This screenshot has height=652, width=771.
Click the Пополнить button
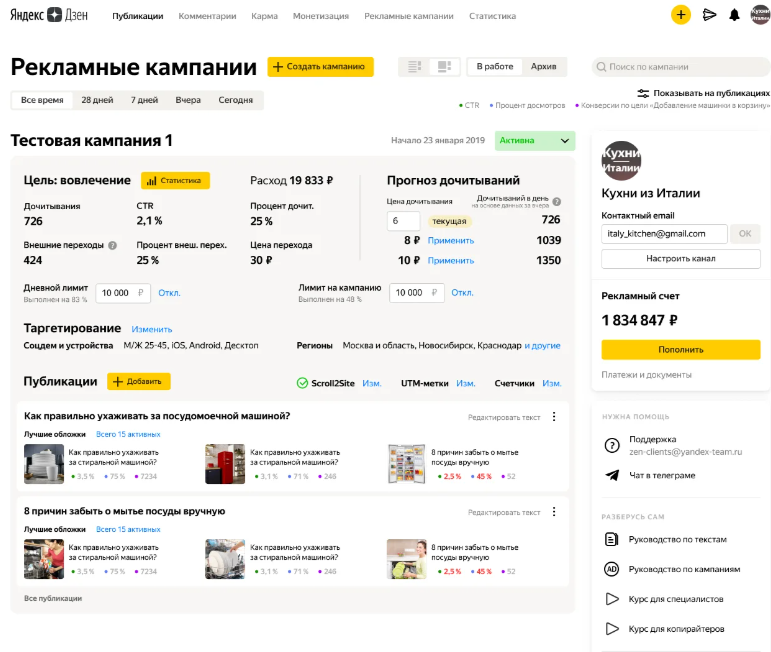[680, 350]
